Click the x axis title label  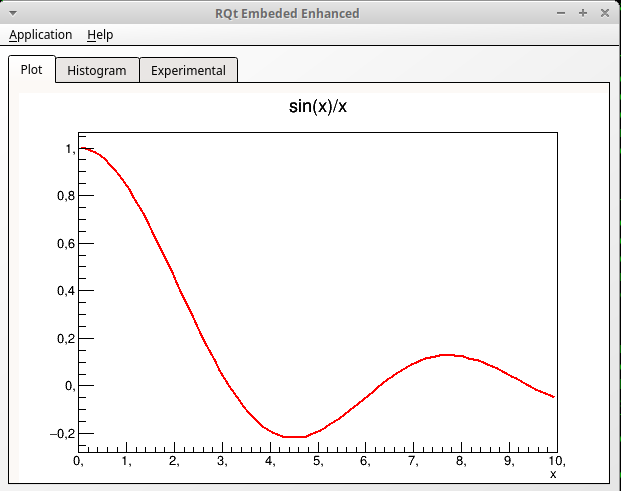pyautogui.click(x=553, y=474)
